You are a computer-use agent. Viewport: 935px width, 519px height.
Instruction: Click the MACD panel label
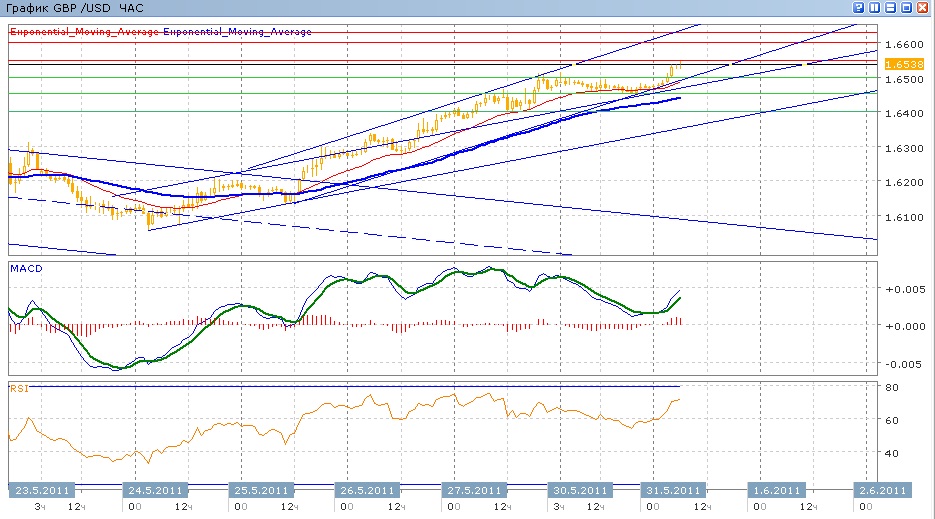click(26, 268)
